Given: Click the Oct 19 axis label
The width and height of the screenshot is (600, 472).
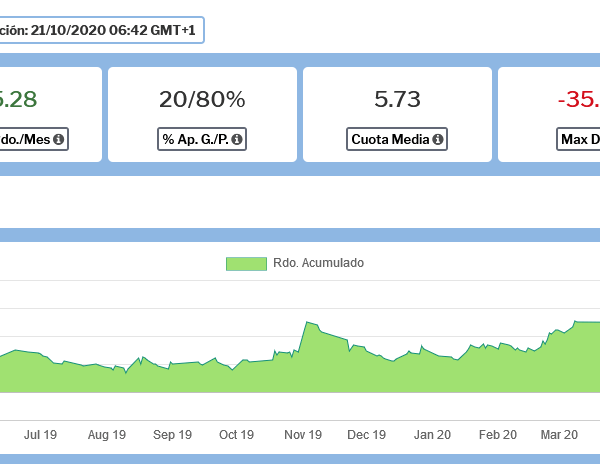Looking at the screenshot, I should click(x=236, y=435).
